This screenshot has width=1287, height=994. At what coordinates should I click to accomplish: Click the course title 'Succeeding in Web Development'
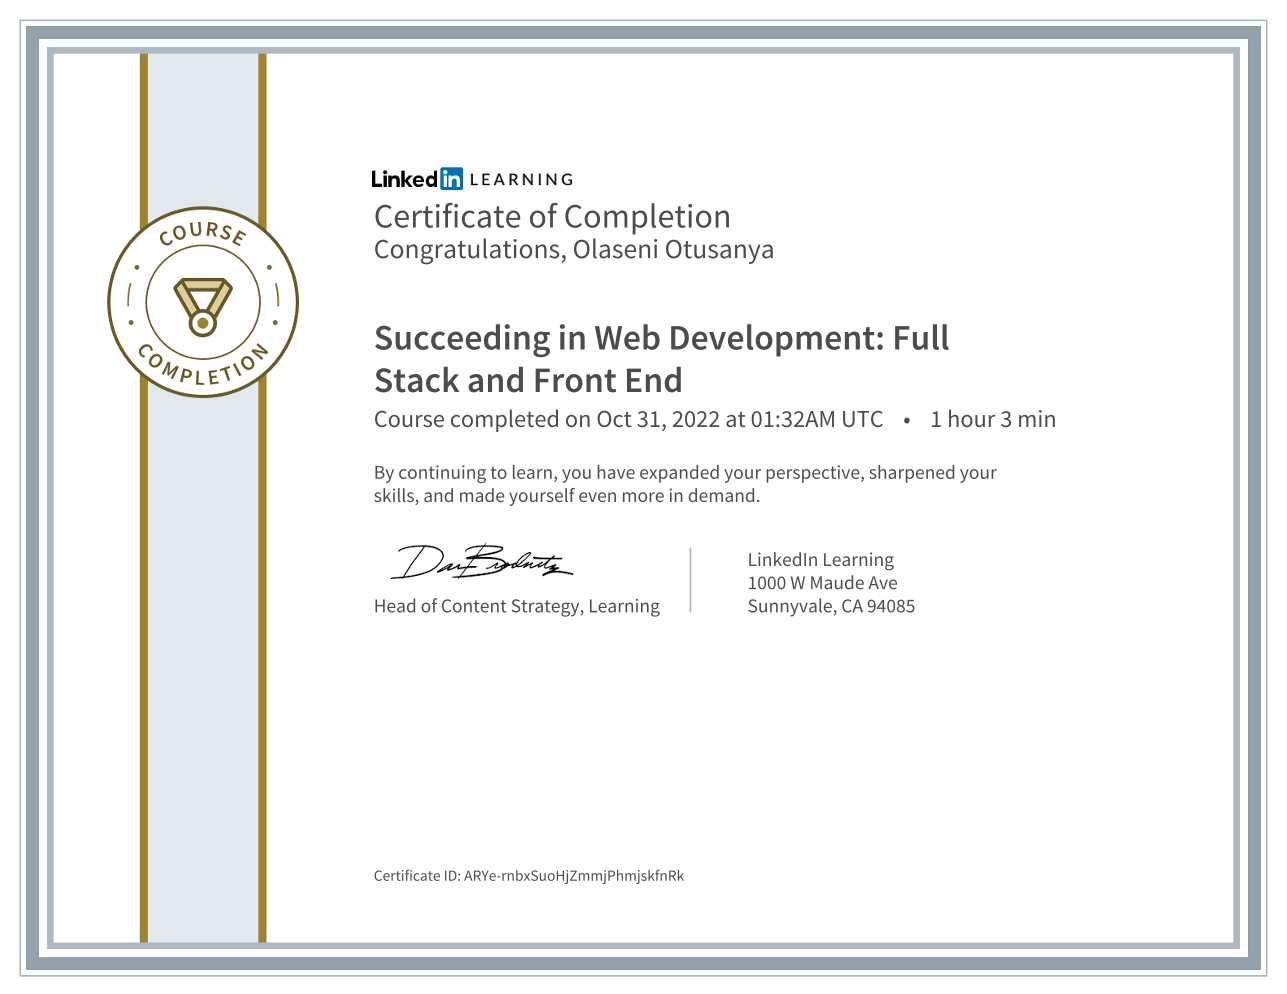tap(661, 339)
